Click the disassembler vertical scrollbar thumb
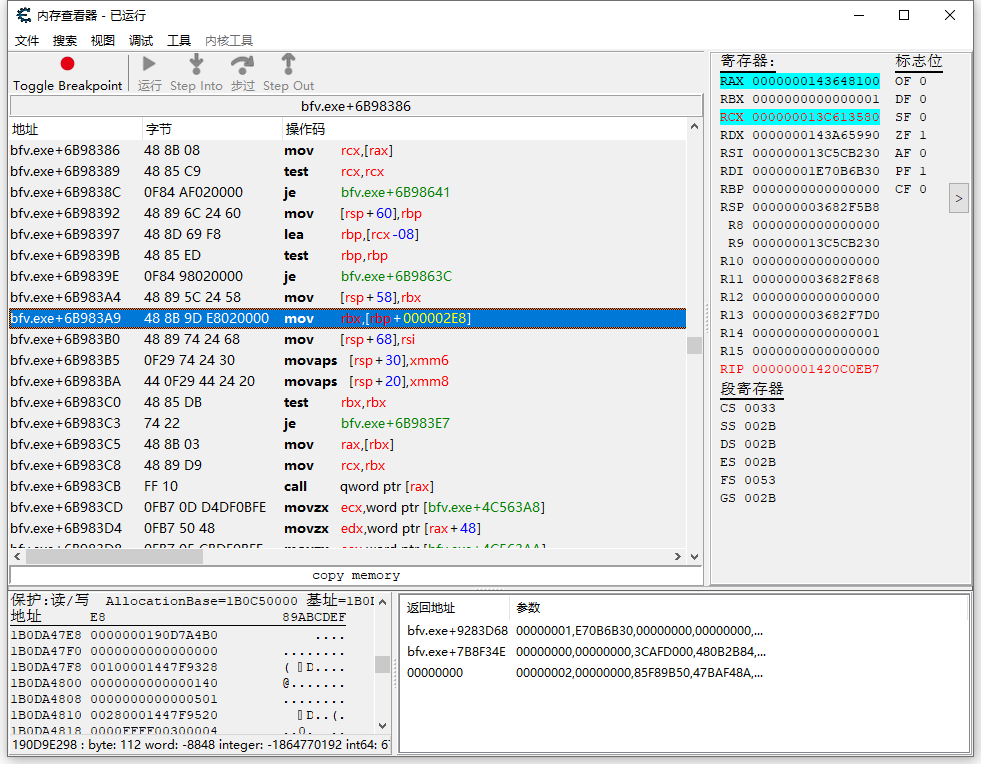Viewport: 981px width, 764px height. click(x=694, y=345)
